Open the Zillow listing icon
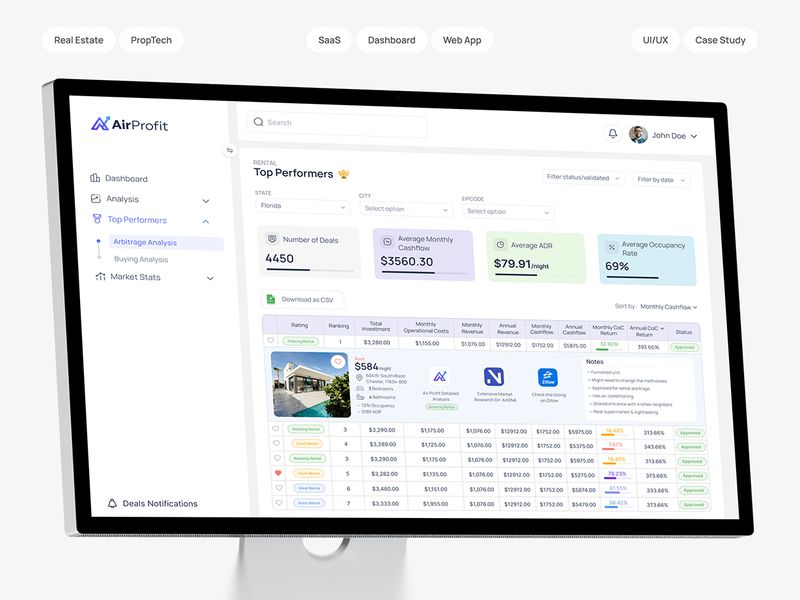The image size is (800, 600). (x=547, y=378)
